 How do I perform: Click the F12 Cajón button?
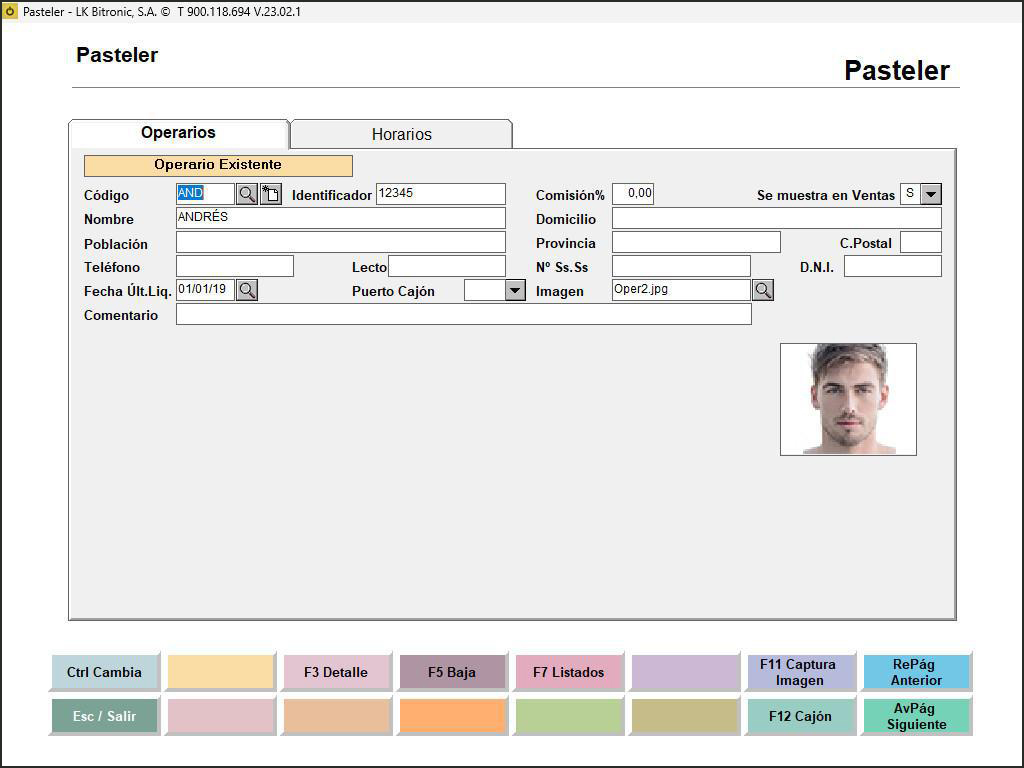800,716
